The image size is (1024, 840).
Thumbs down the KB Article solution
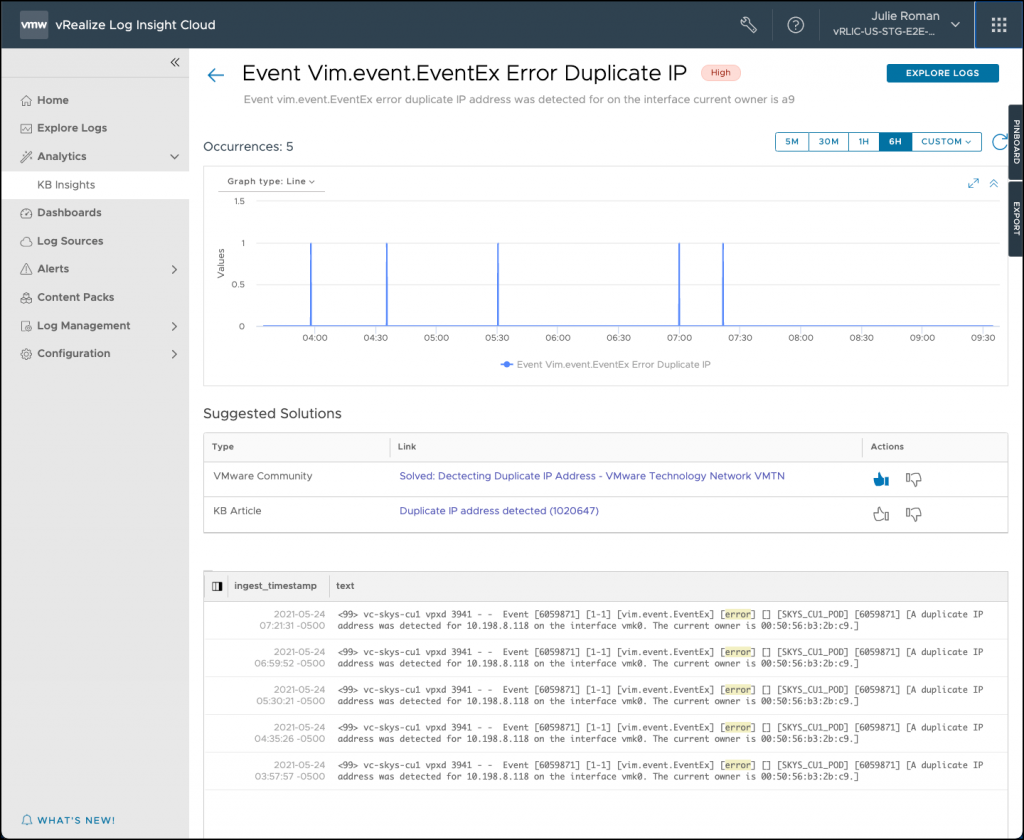point(913,514)
